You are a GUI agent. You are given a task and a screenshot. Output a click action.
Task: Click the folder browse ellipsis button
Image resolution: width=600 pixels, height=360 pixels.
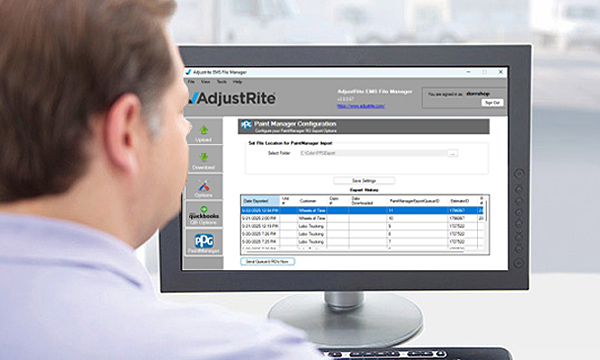tap(453, 153)
